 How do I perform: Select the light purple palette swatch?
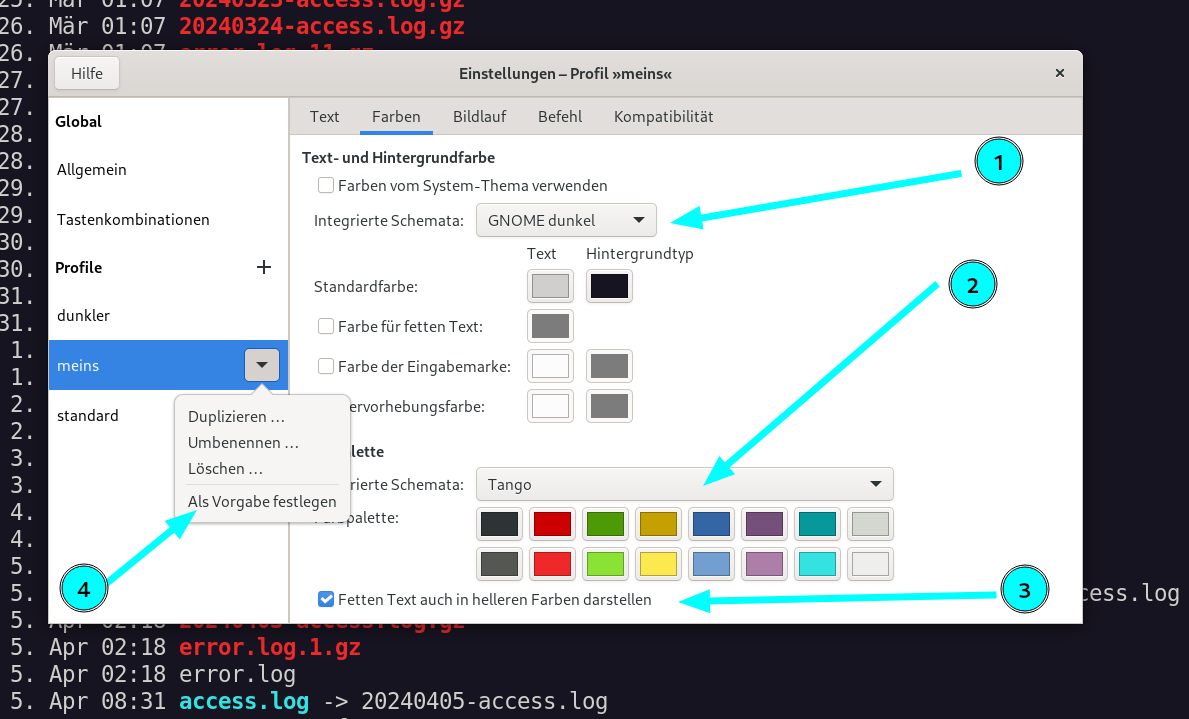coord(764,564)
